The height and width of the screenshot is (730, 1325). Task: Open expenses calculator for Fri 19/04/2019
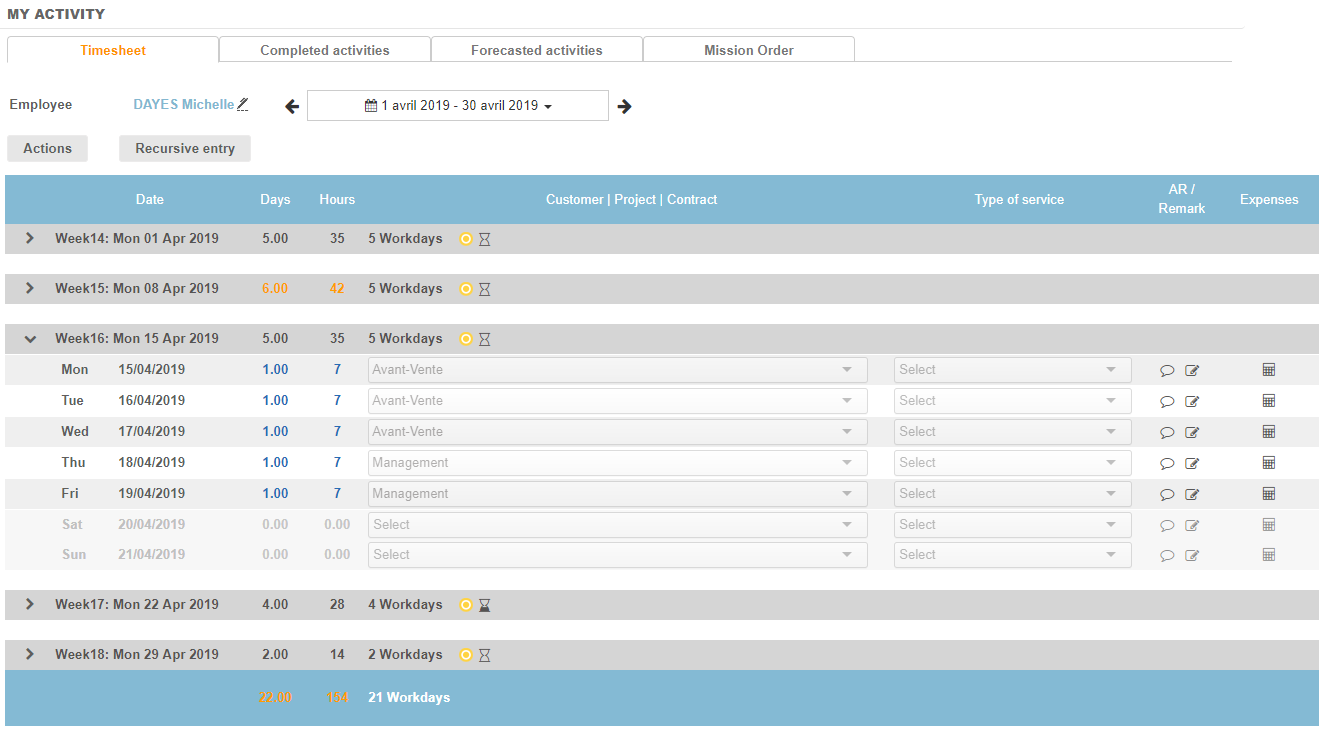(x=1269, y=494)
